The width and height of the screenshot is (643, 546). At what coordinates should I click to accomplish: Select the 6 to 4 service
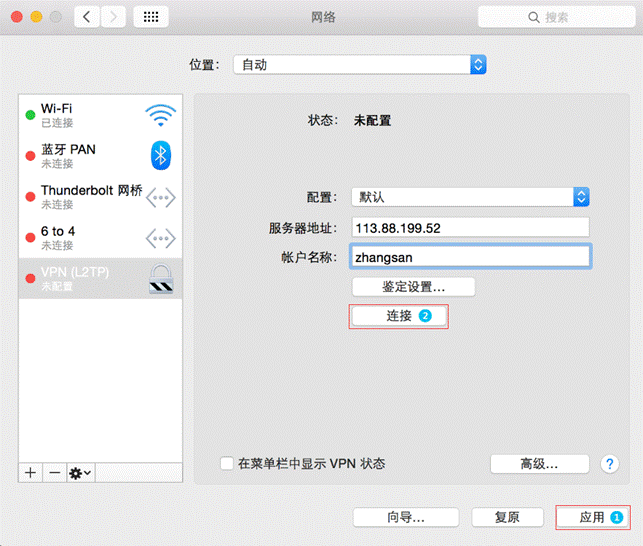100,238
